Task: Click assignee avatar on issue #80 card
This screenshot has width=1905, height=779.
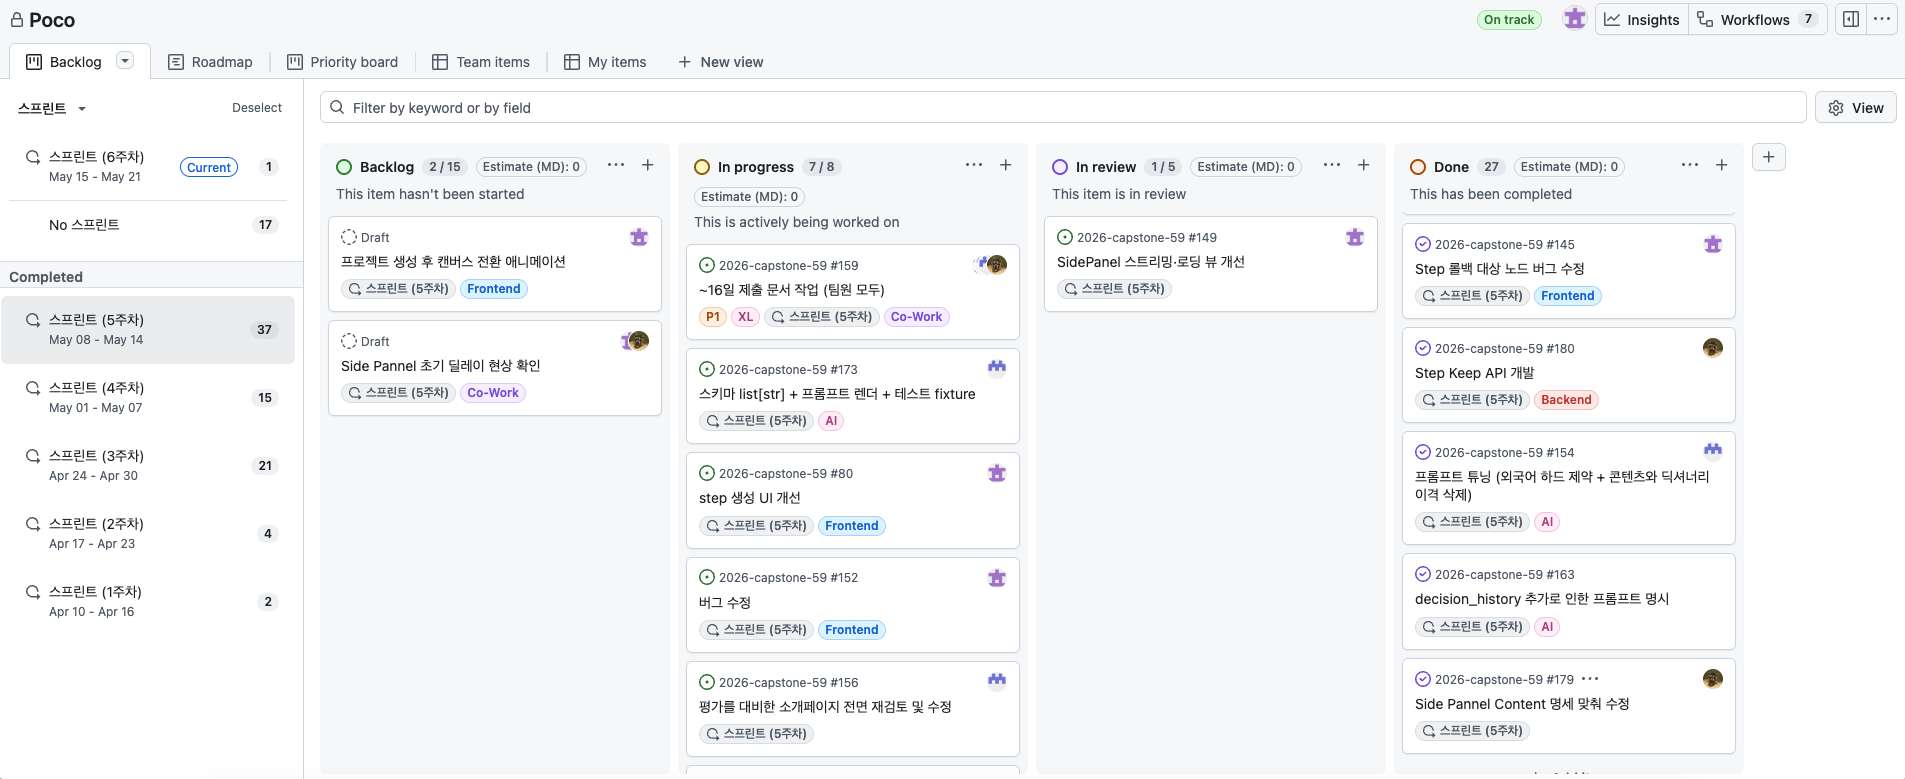Action: tap(997, 473)
